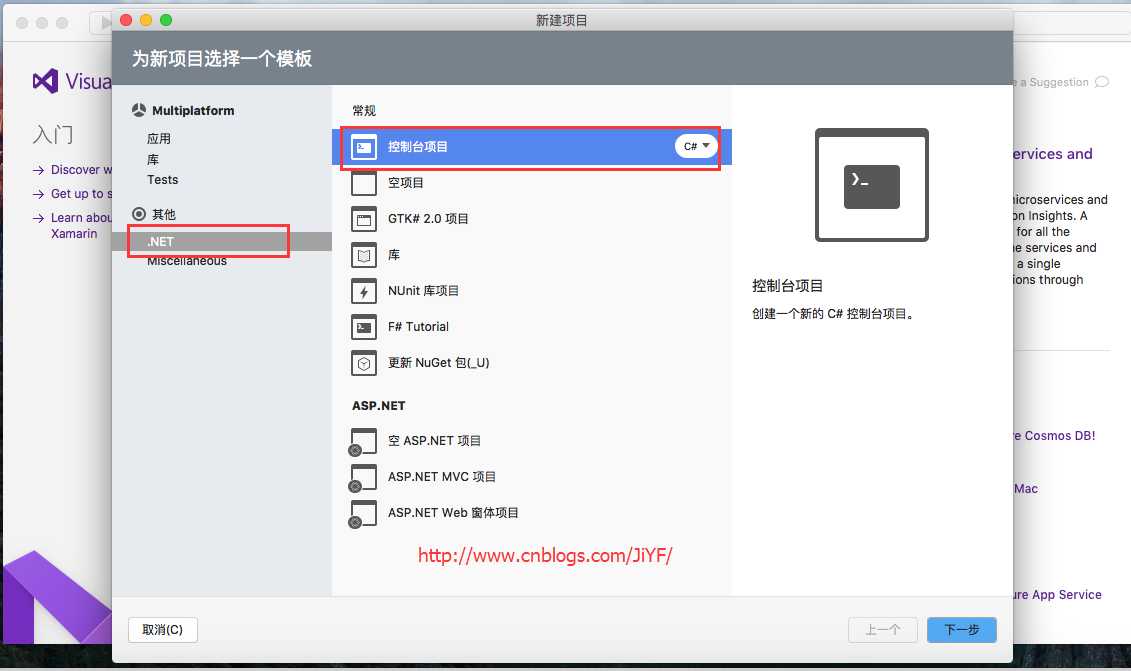Click the ASP.NET Web Forms project icon
This screenshot has width=1131, height=671.
pos(363,514)
